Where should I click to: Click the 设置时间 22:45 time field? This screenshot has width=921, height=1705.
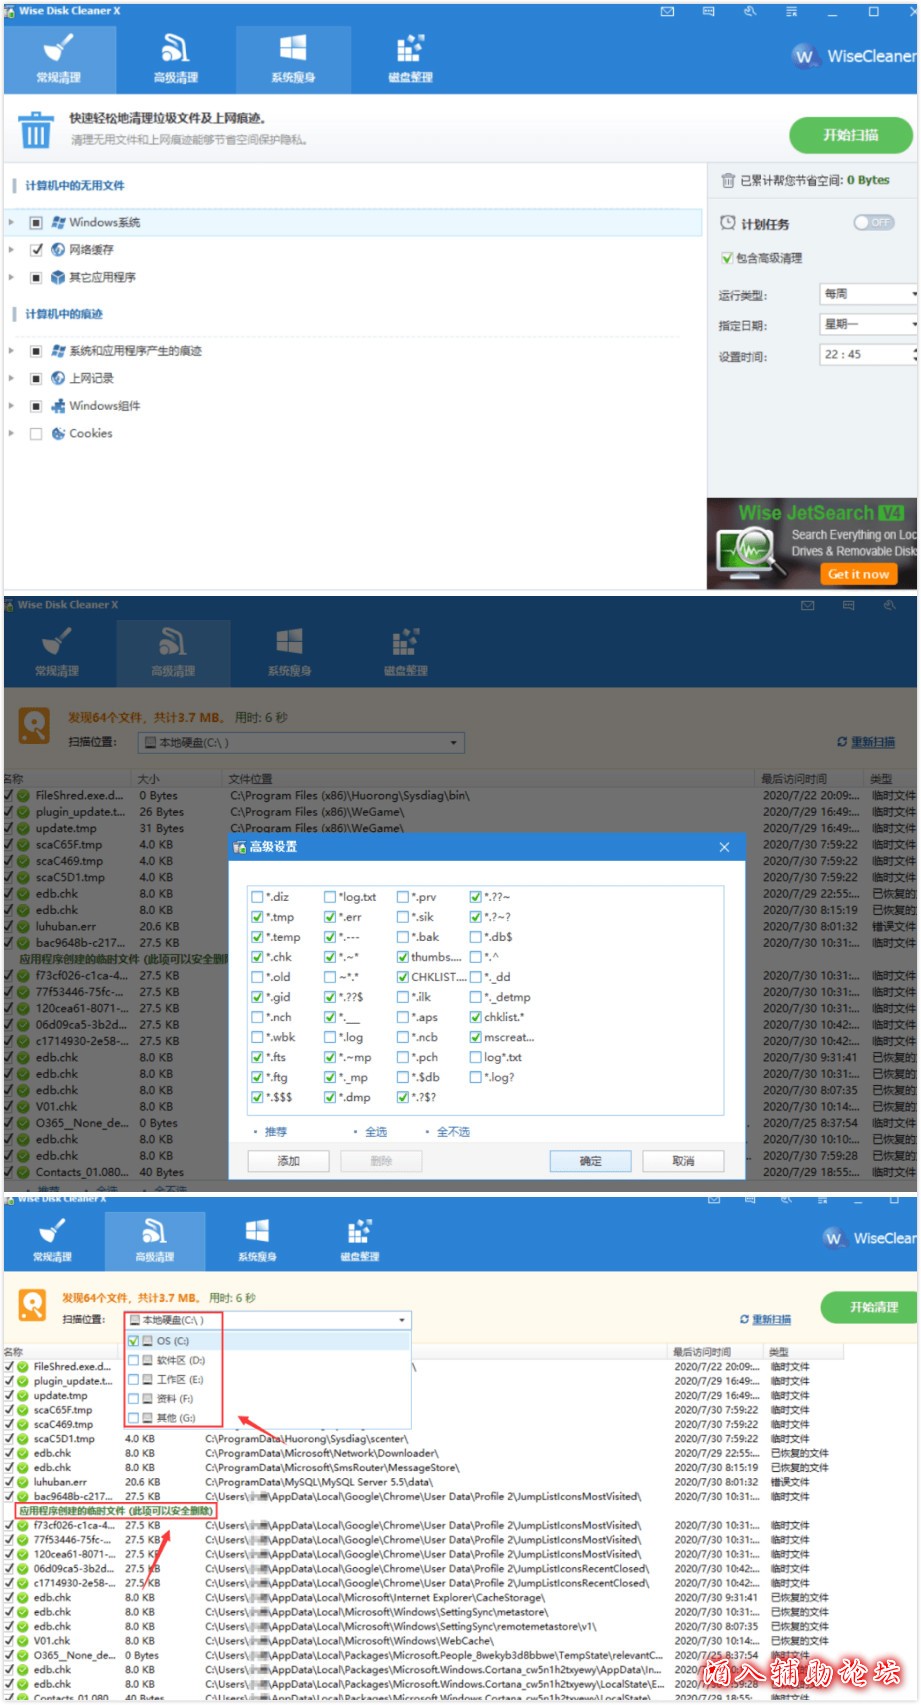coord(868,355)
